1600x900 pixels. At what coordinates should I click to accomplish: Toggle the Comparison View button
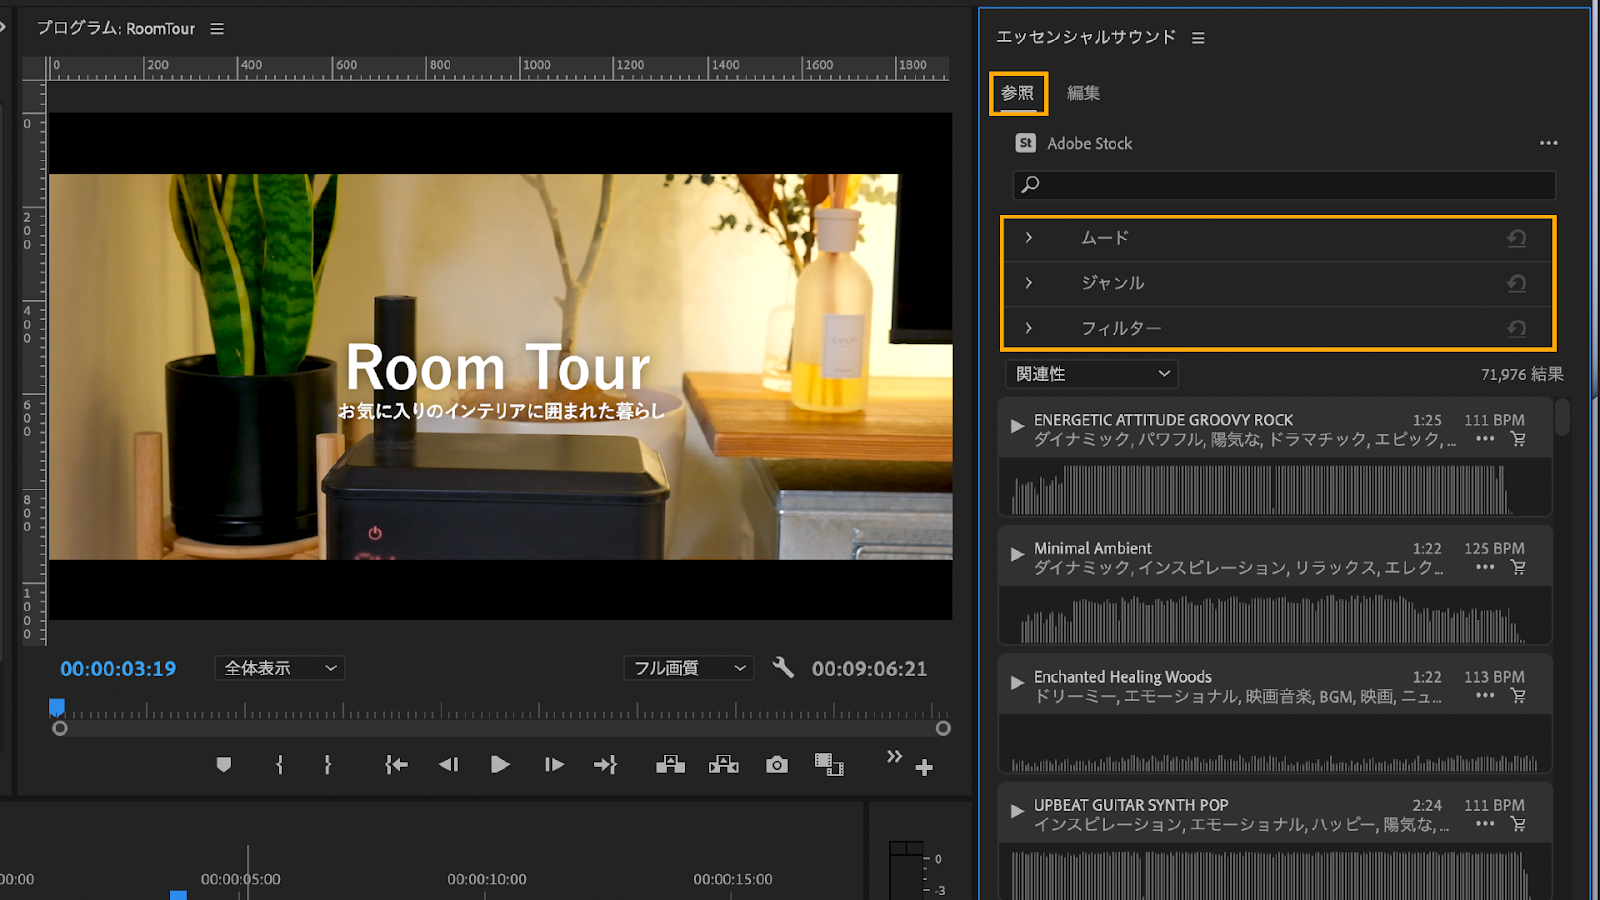pyautogui.click(x=829, y=765)
